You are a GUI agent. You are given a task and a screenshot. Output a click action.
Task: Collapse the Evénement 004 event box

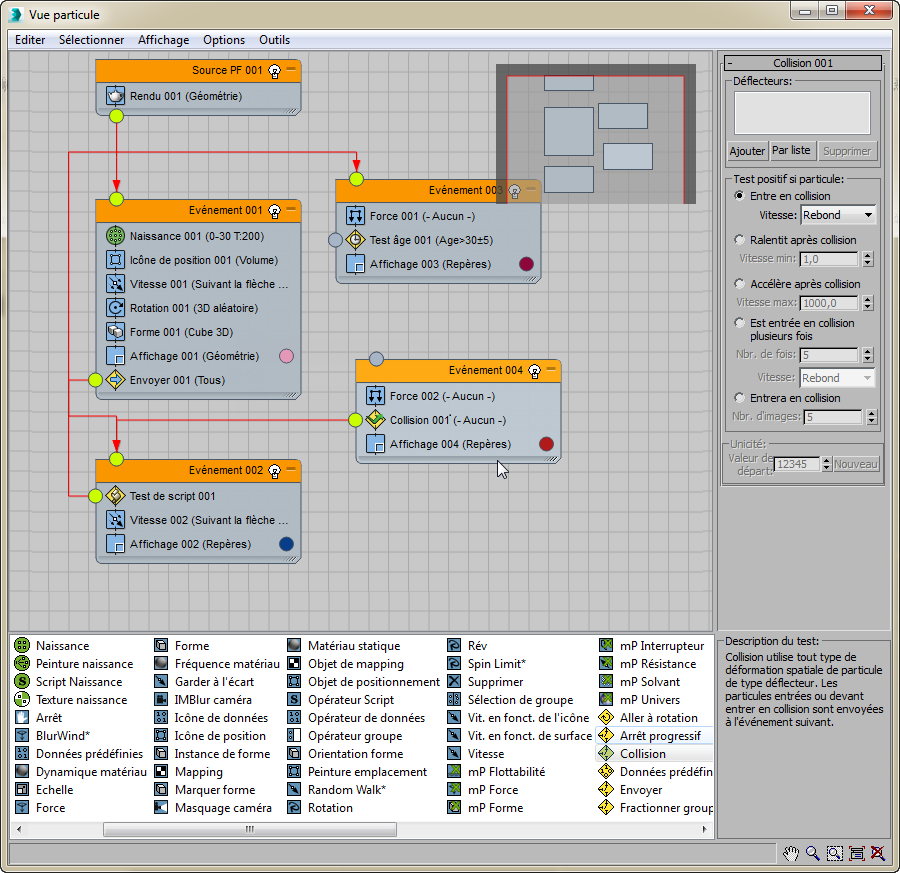pos(551,370)
